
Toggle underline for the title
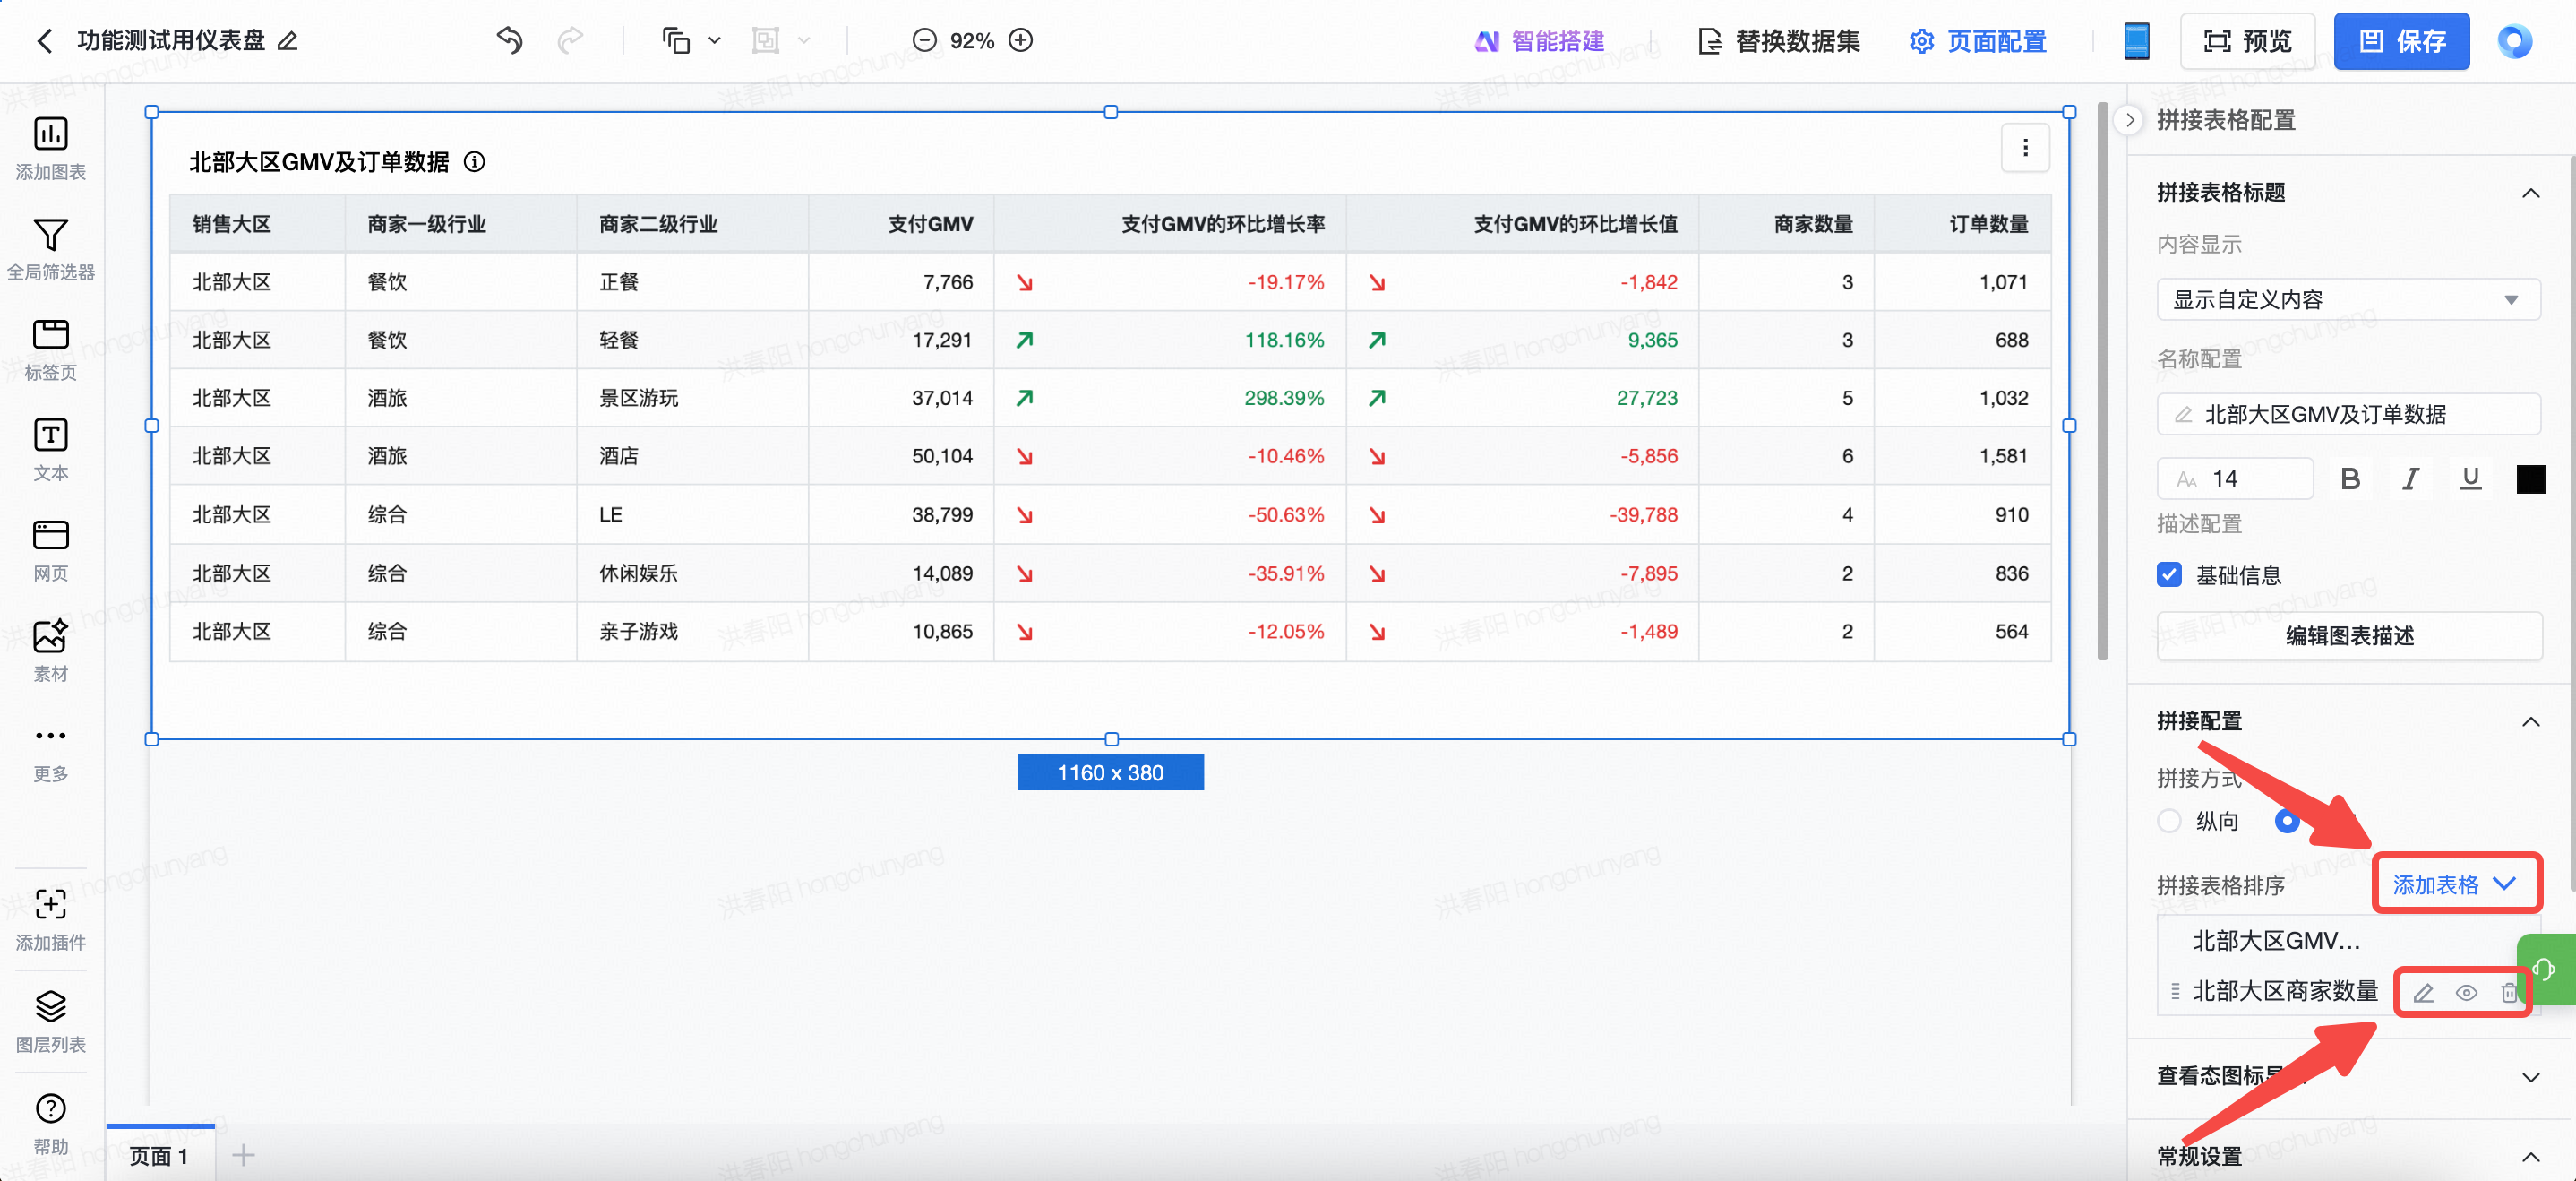coord(2470,479)
